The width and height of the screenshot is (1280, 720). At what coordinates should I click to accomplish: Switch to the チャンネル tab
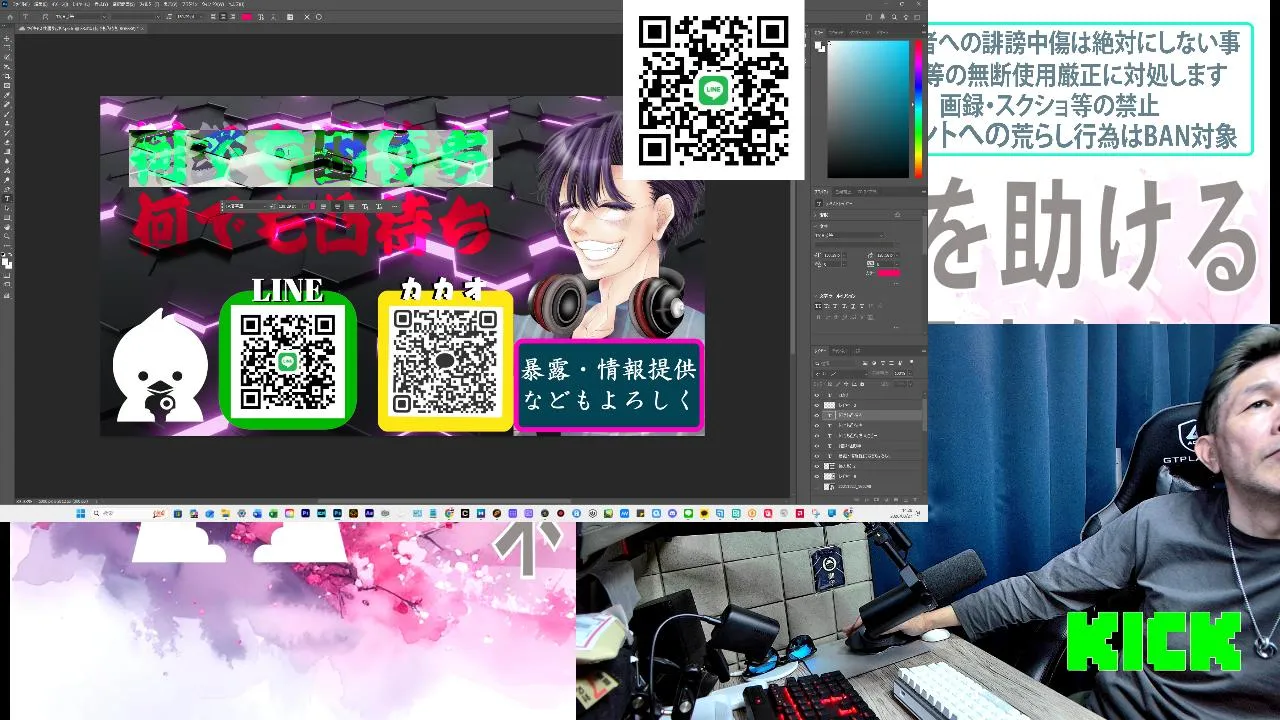pos(839,351)
